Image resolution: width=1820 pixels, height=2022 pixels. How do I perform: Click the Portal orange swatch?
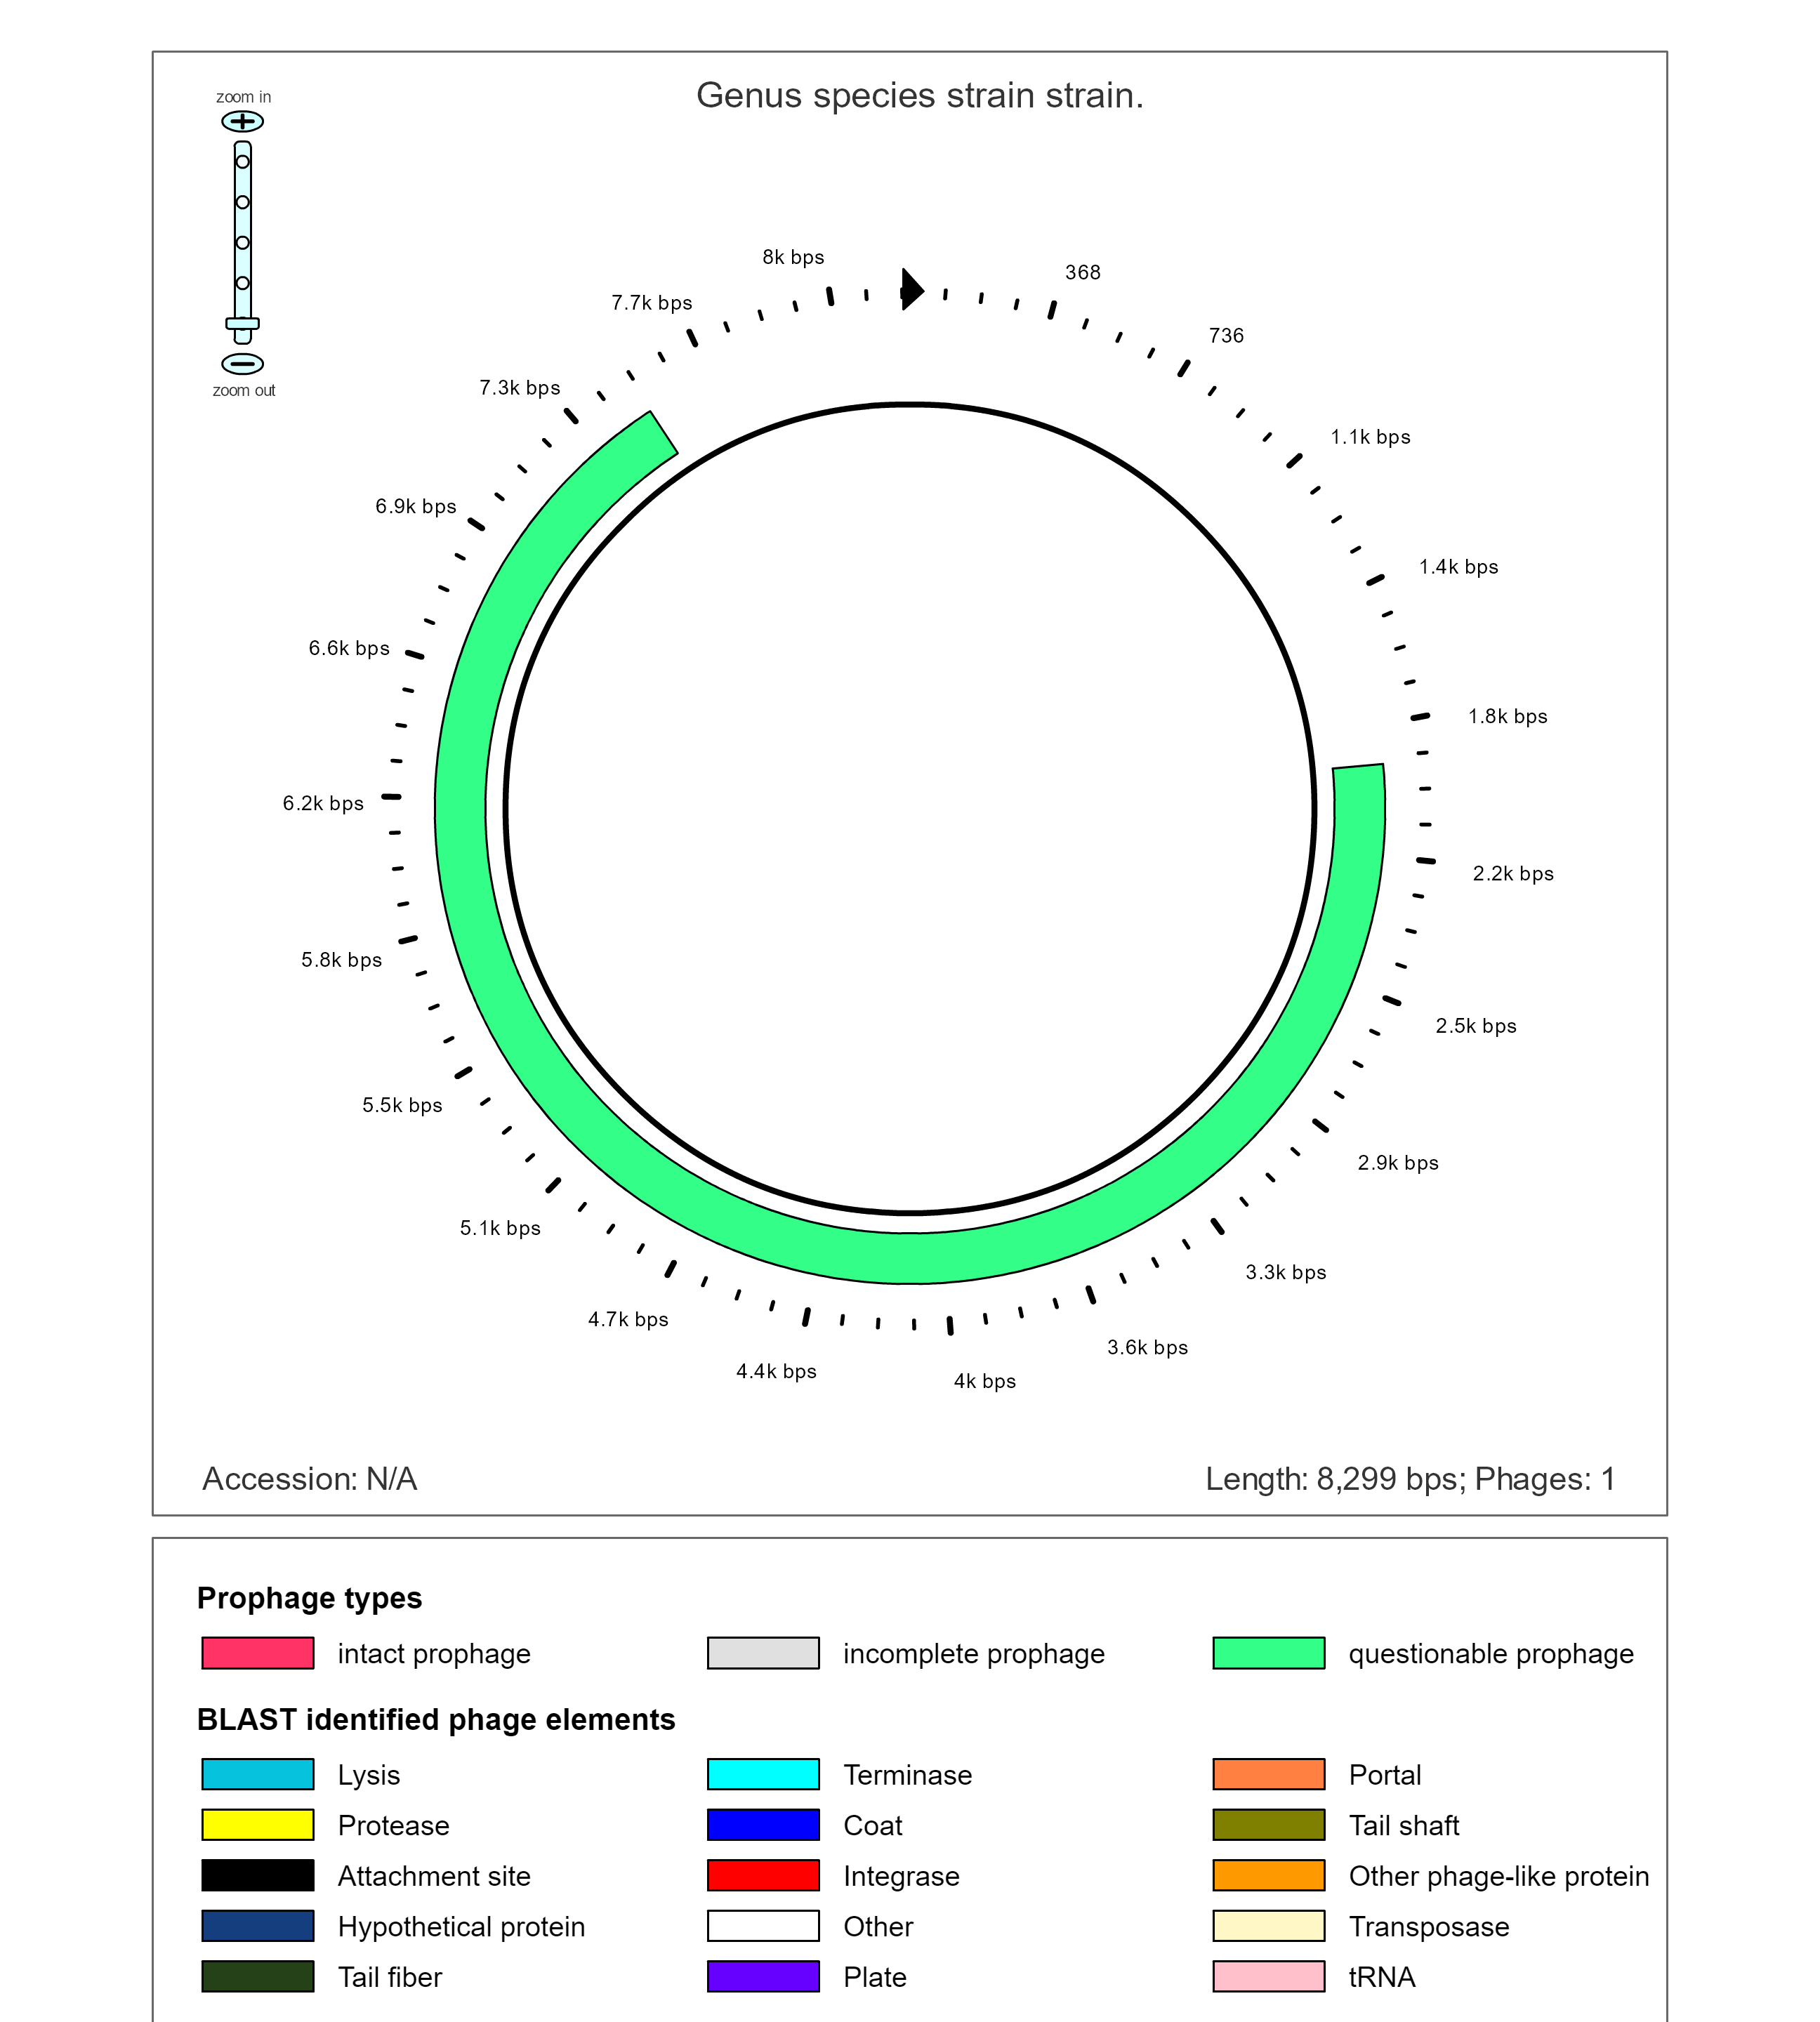pos(1268,1774)
